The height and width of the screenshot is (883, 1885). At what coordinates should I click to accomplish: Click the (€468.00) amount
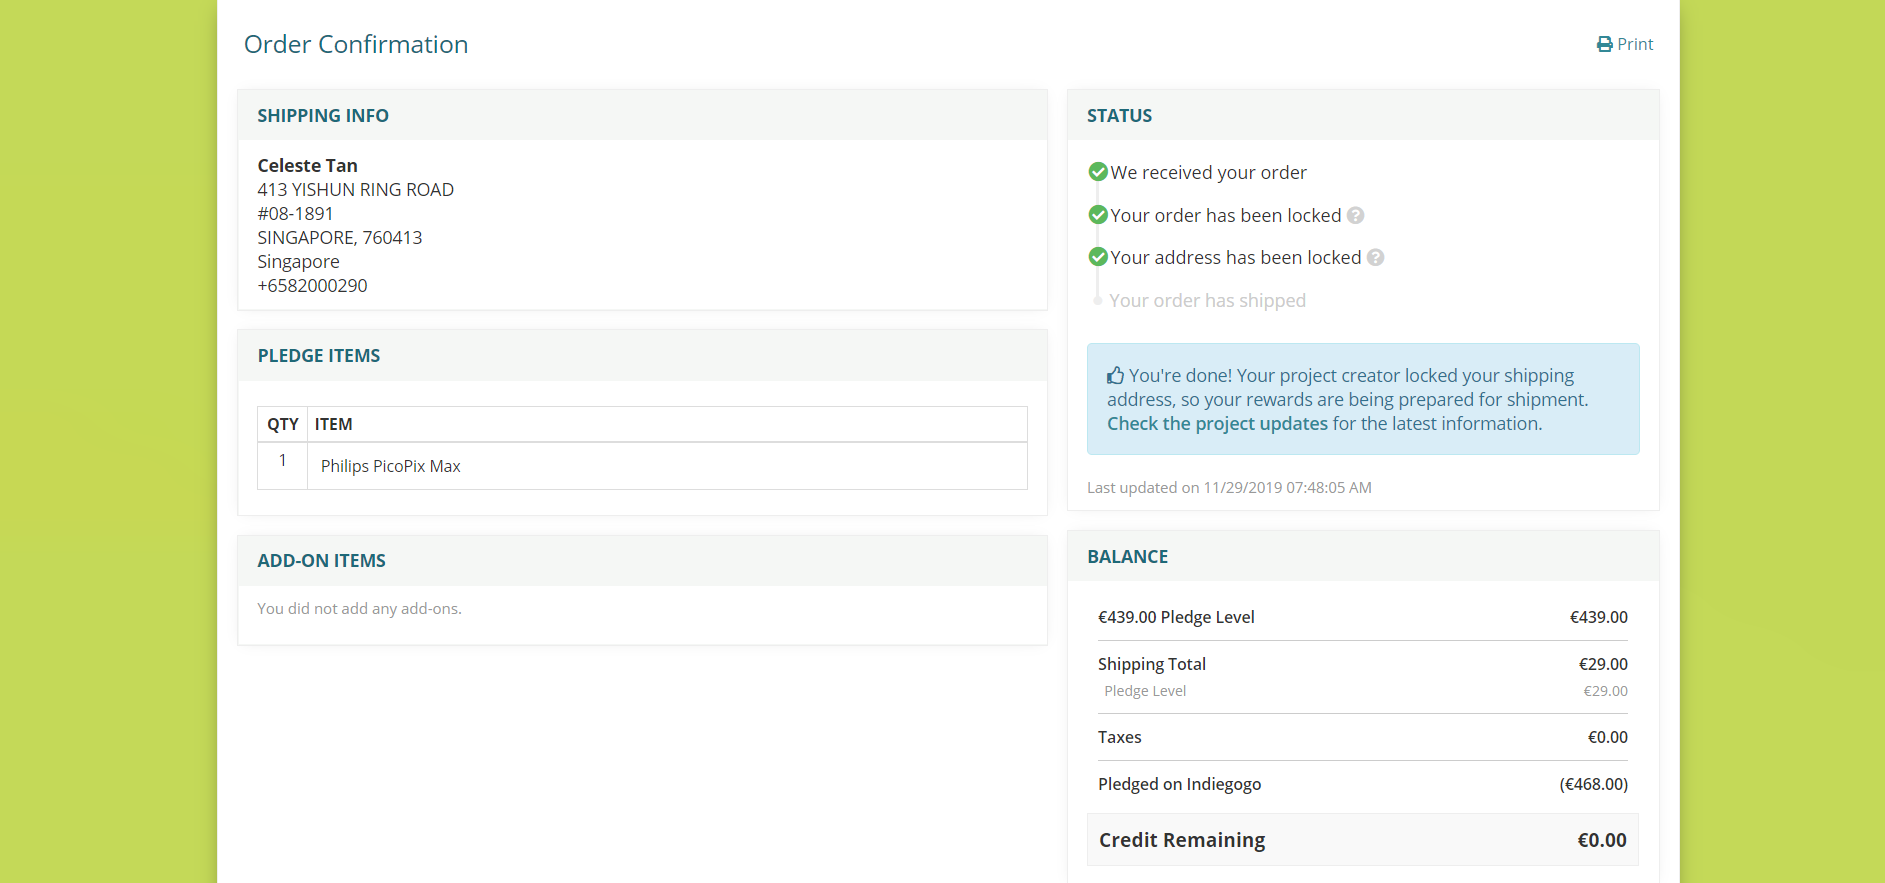[1594, 784]
